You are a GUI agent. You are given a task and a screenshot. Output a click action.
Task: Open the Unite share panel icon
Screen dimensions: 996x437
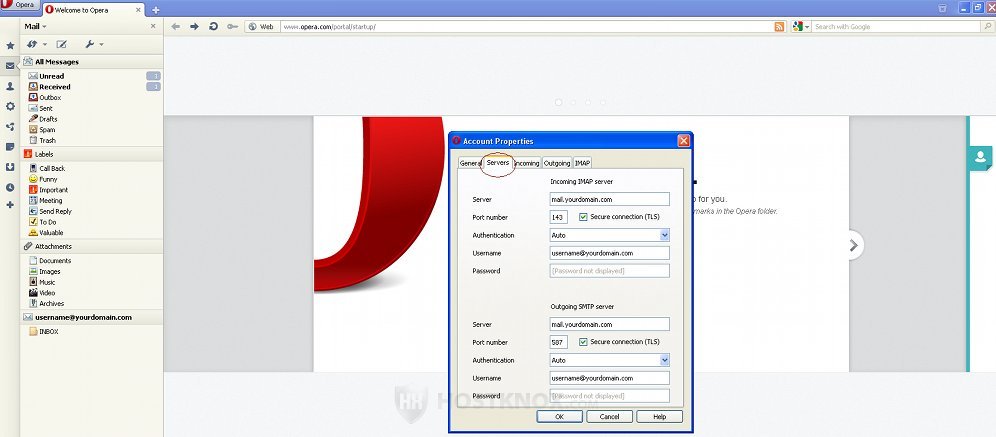(10, 126)
